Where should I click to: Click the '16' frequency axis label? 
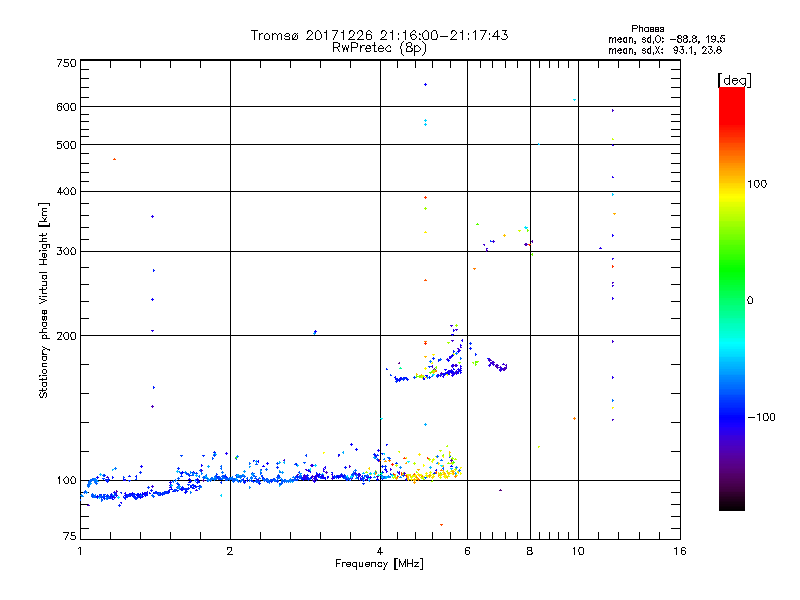point(680,551)
